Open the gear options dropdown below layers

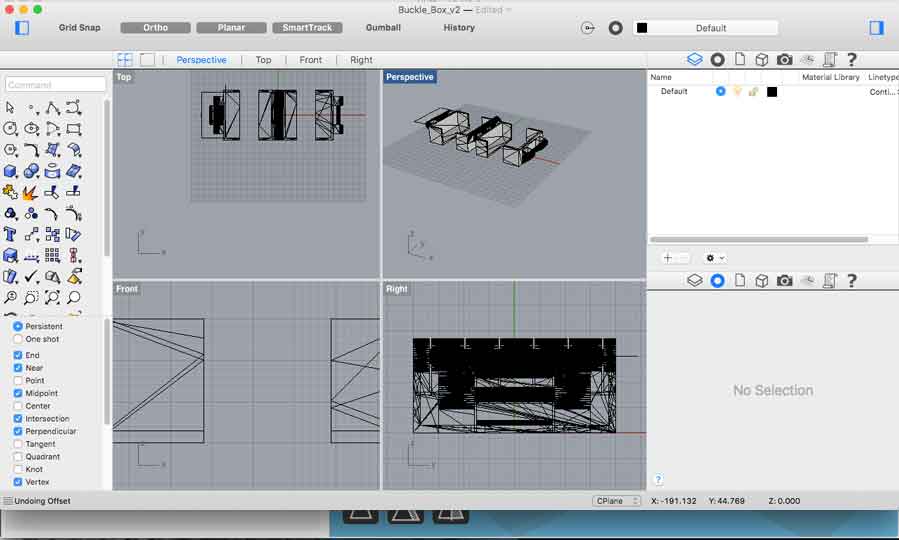[714, 258]
